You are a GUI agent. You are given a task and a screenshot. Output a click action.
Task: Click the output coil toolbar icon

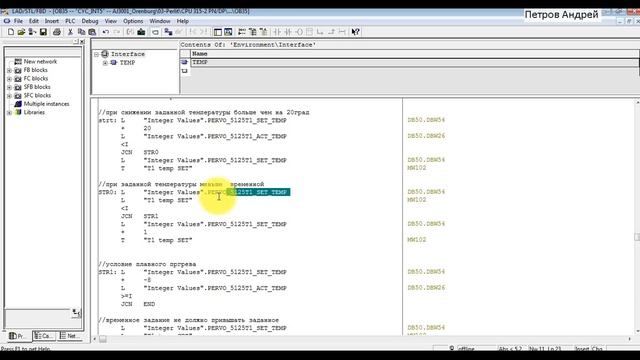(x=299, y=32)
